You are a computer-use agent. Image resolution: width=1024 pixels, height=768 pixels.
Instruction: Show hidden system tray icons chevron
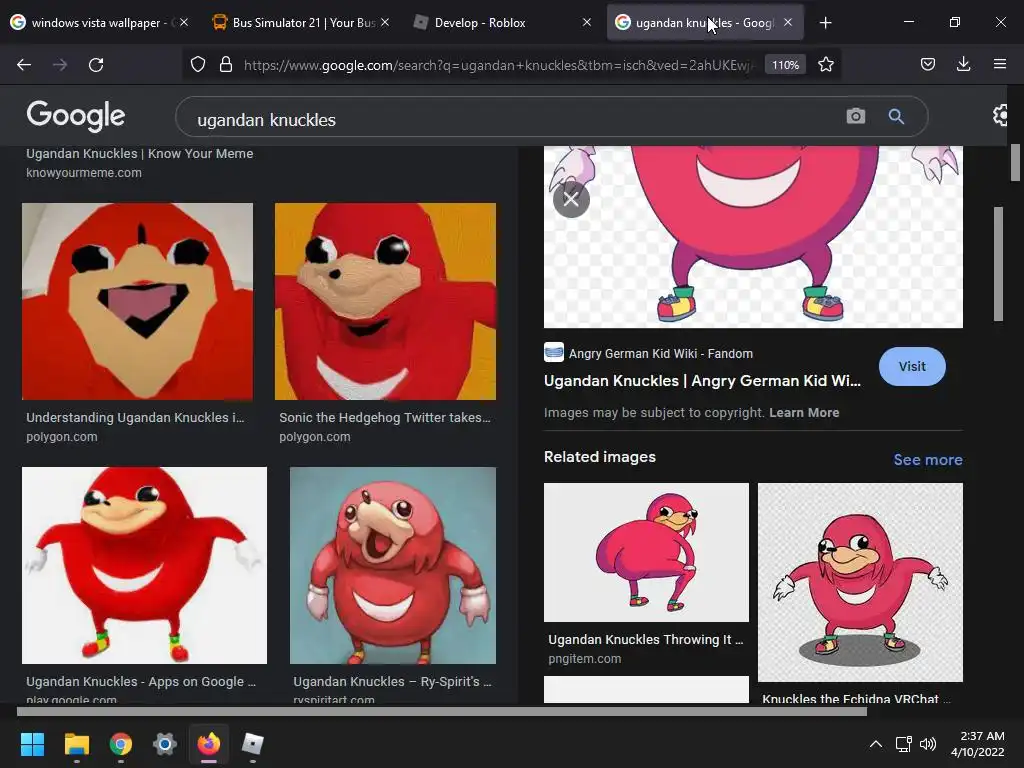click(x=876, y=744)
